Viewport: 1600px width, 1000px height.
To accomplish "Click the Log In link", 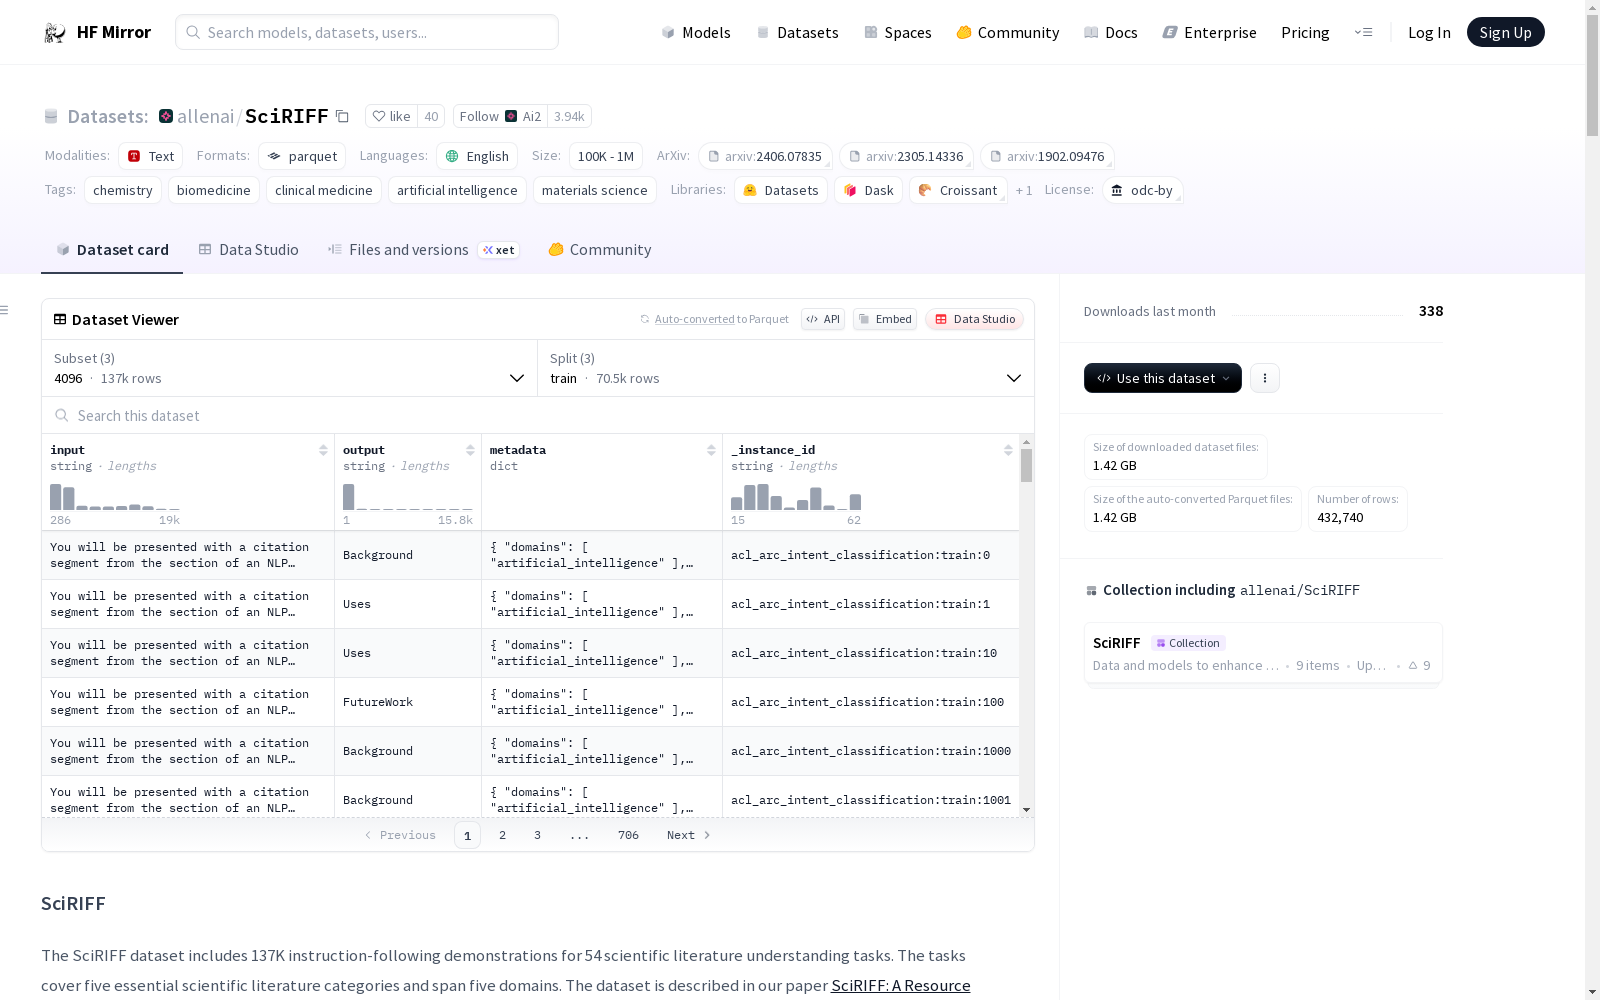I will (x=1429, y=32).
